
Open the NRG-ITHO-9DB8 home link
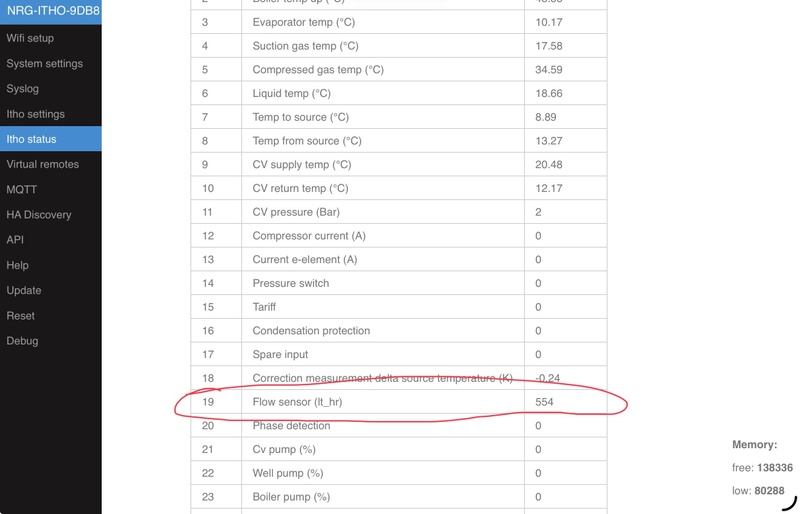pos(51,12)
